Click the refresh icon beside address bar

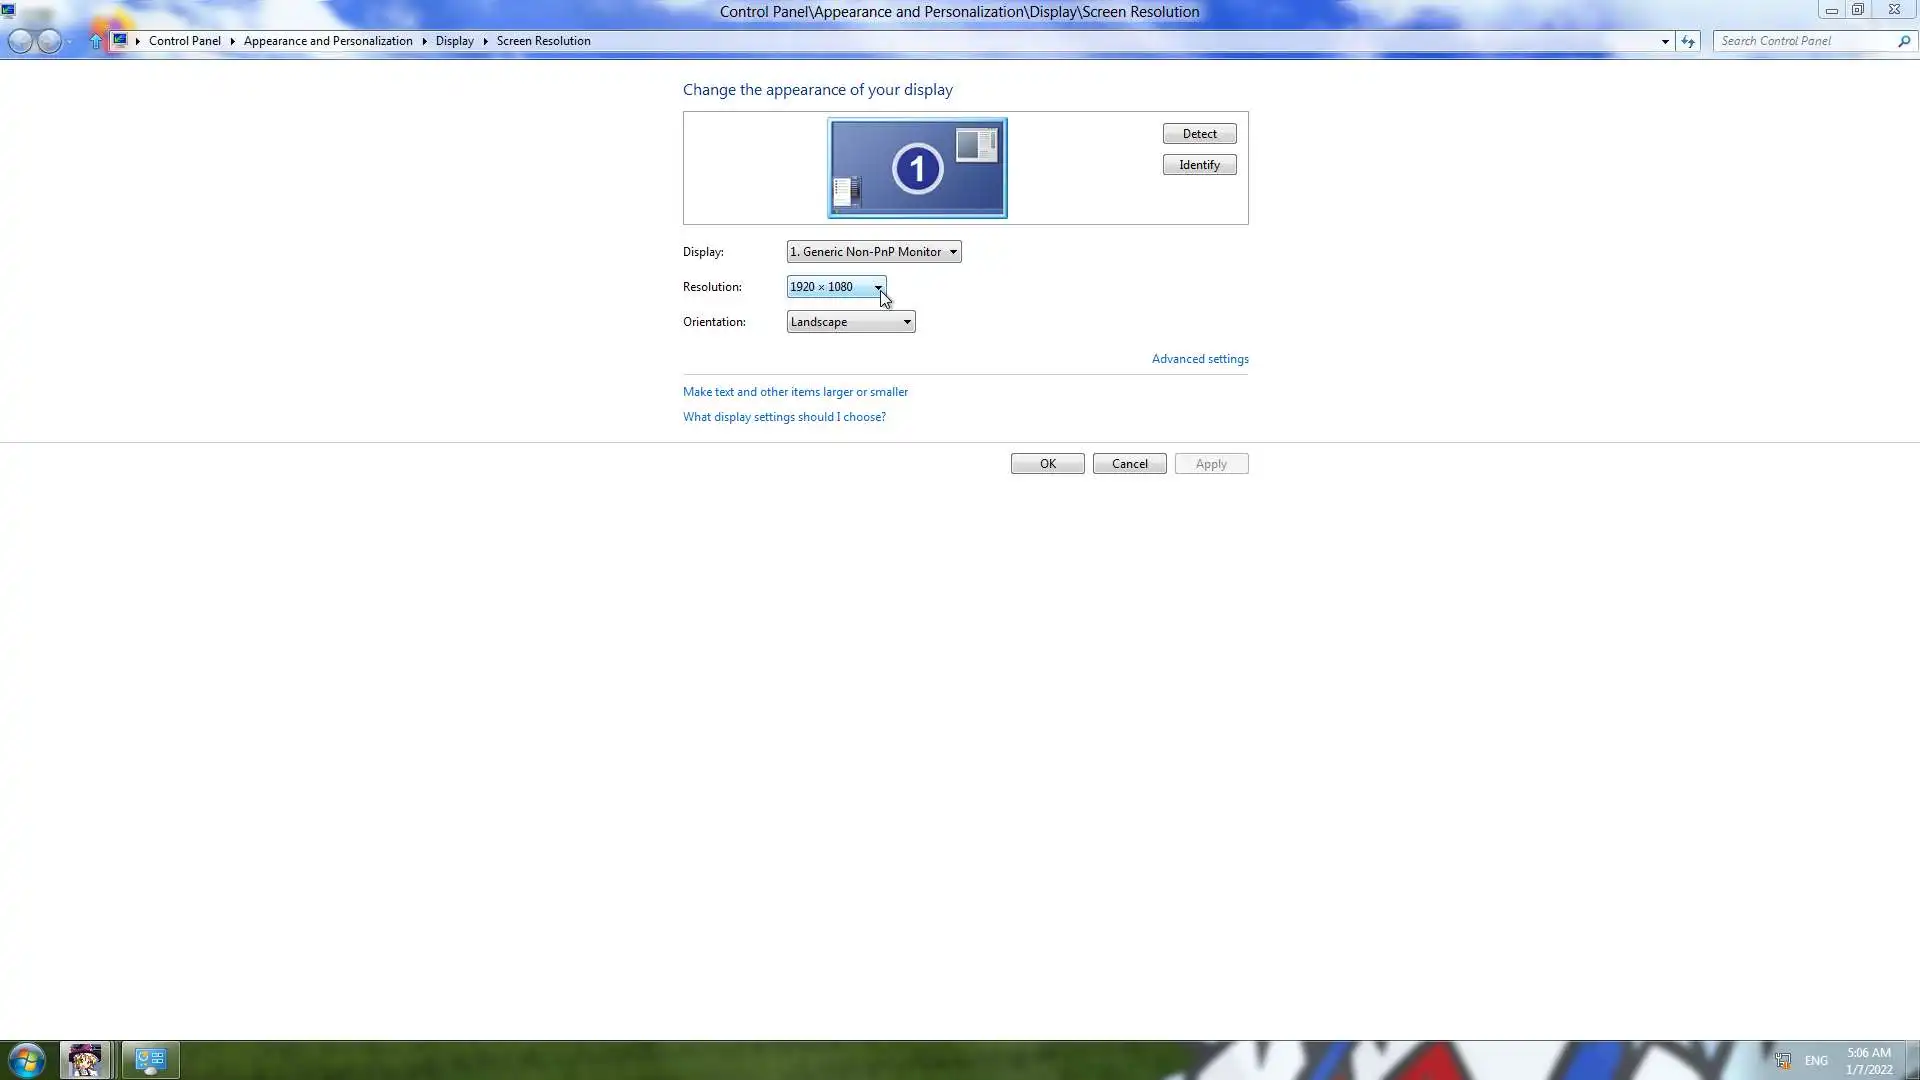tap(1688, 41)
